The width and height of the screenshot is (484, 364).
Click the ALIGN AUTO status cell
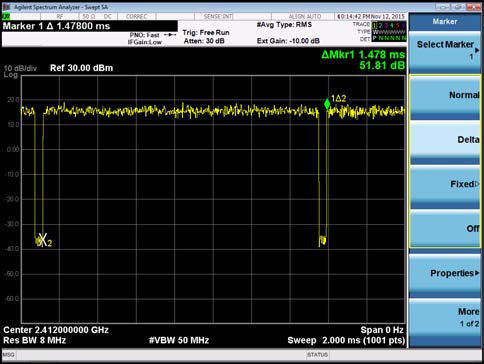pyautogui.click(x=304, y=16)
